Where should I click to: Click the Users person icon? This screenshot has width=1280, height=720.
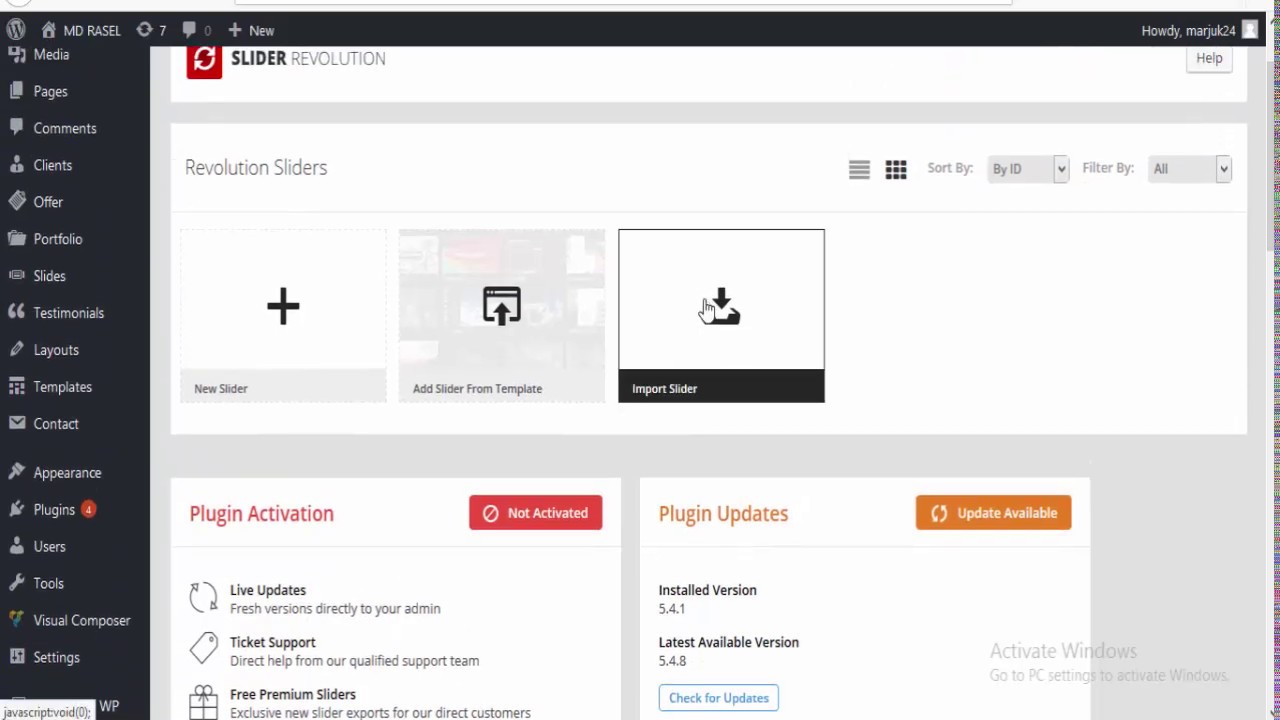point(16,547)
